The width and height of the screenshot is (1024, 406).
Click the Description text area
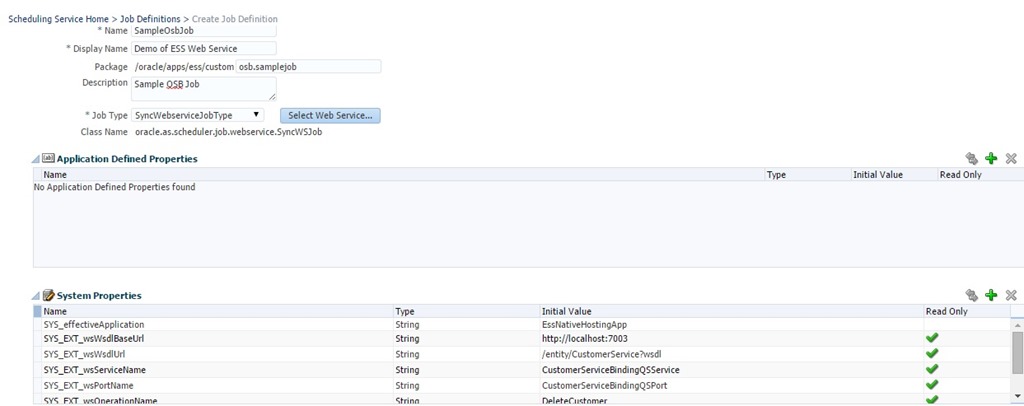click(203, 88)
